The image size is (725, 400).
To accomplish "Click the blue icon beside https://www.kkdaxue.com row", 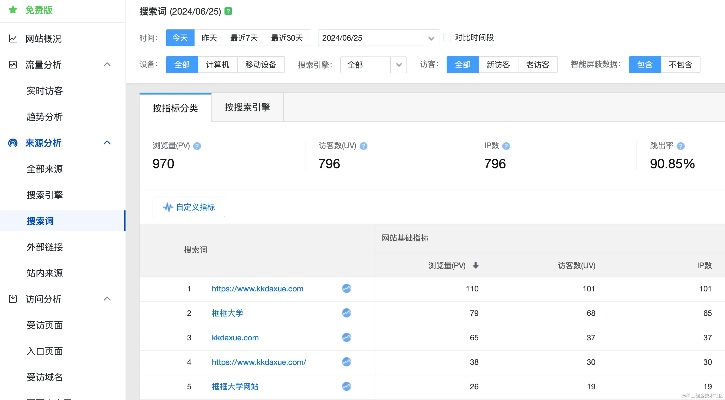I will pos(346,288).
